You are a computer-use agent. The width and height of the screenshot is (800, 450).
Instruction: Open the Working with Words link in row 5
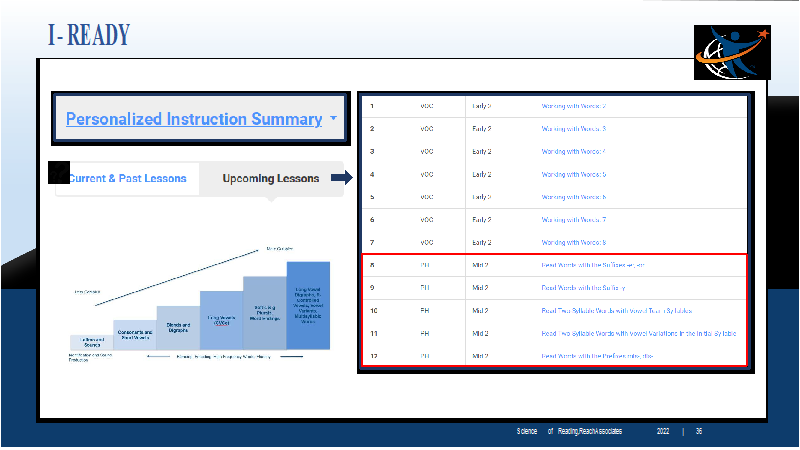coord(573,197)
